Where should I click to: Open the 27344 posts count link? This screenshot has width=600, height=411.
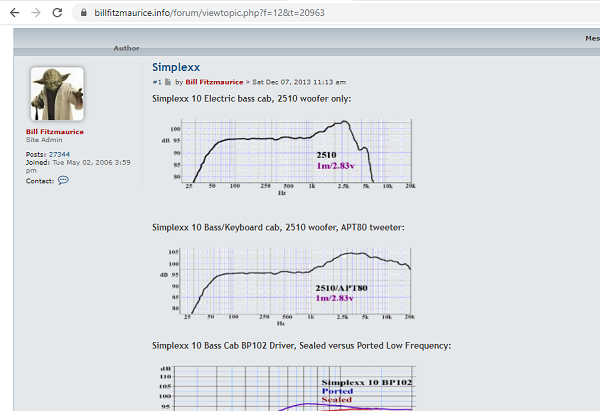(59, 155)
